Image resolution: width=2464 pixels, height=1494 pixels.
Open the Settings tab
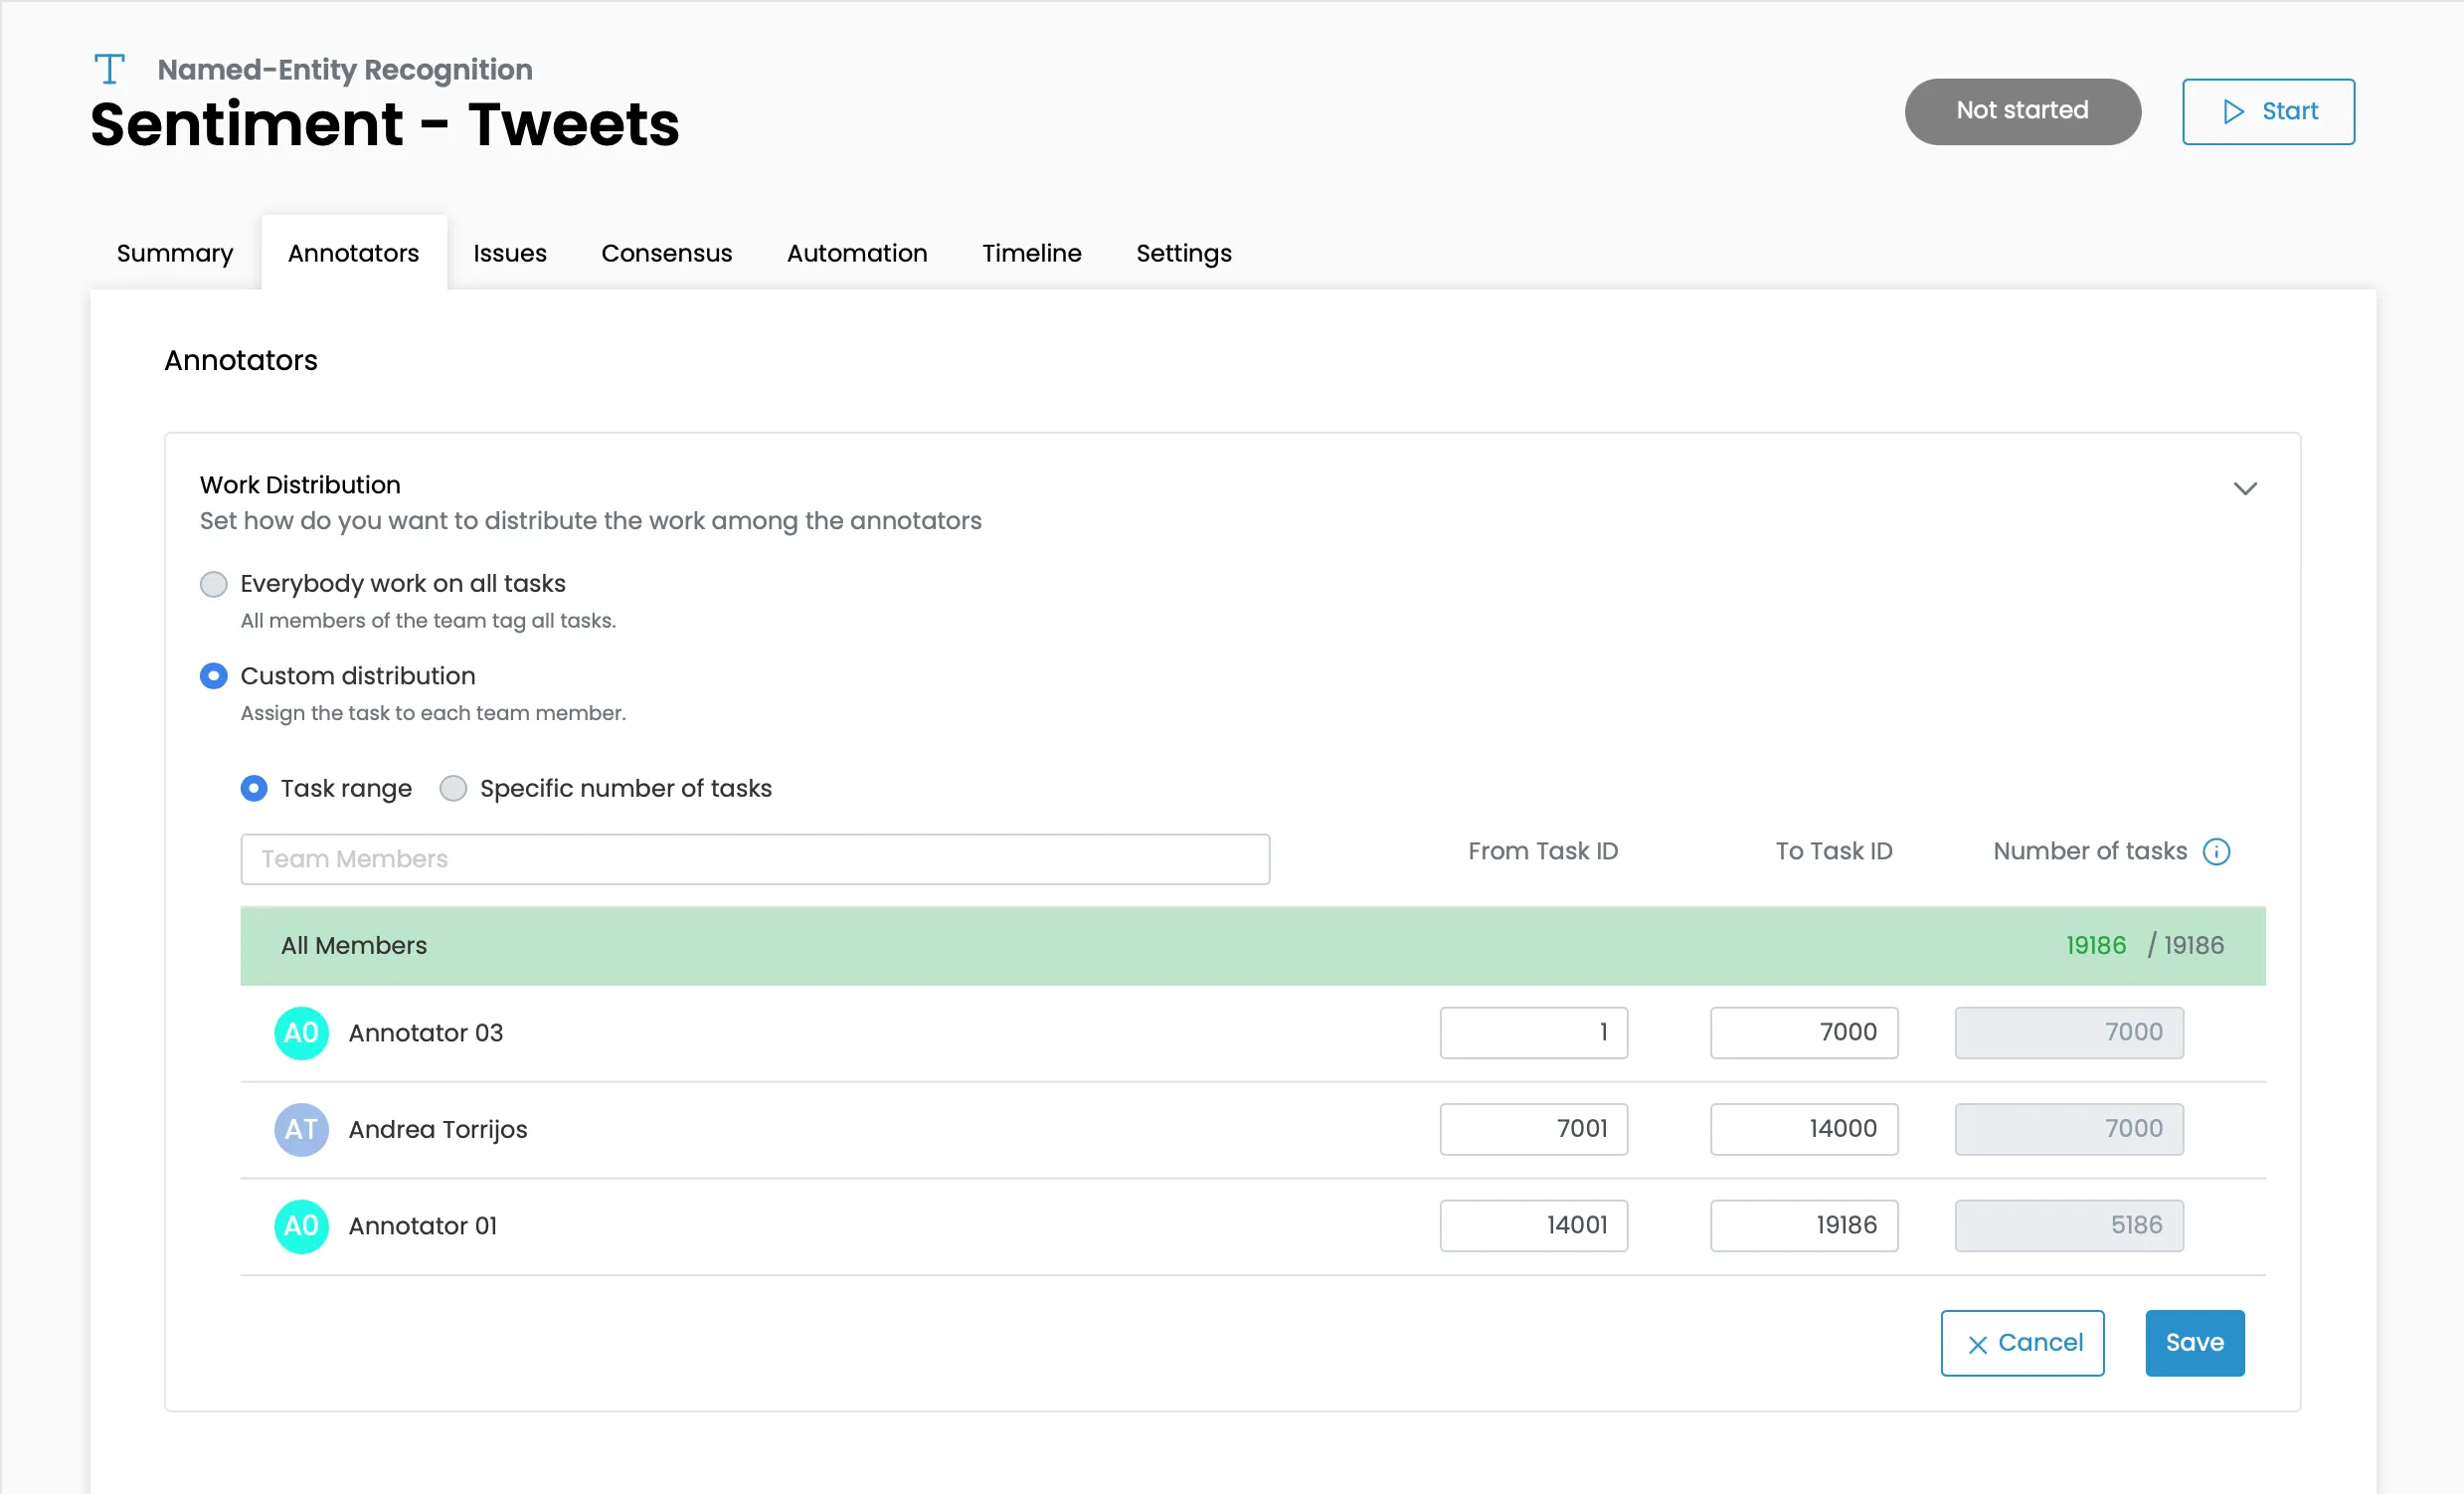click(x=1184, y=253)
